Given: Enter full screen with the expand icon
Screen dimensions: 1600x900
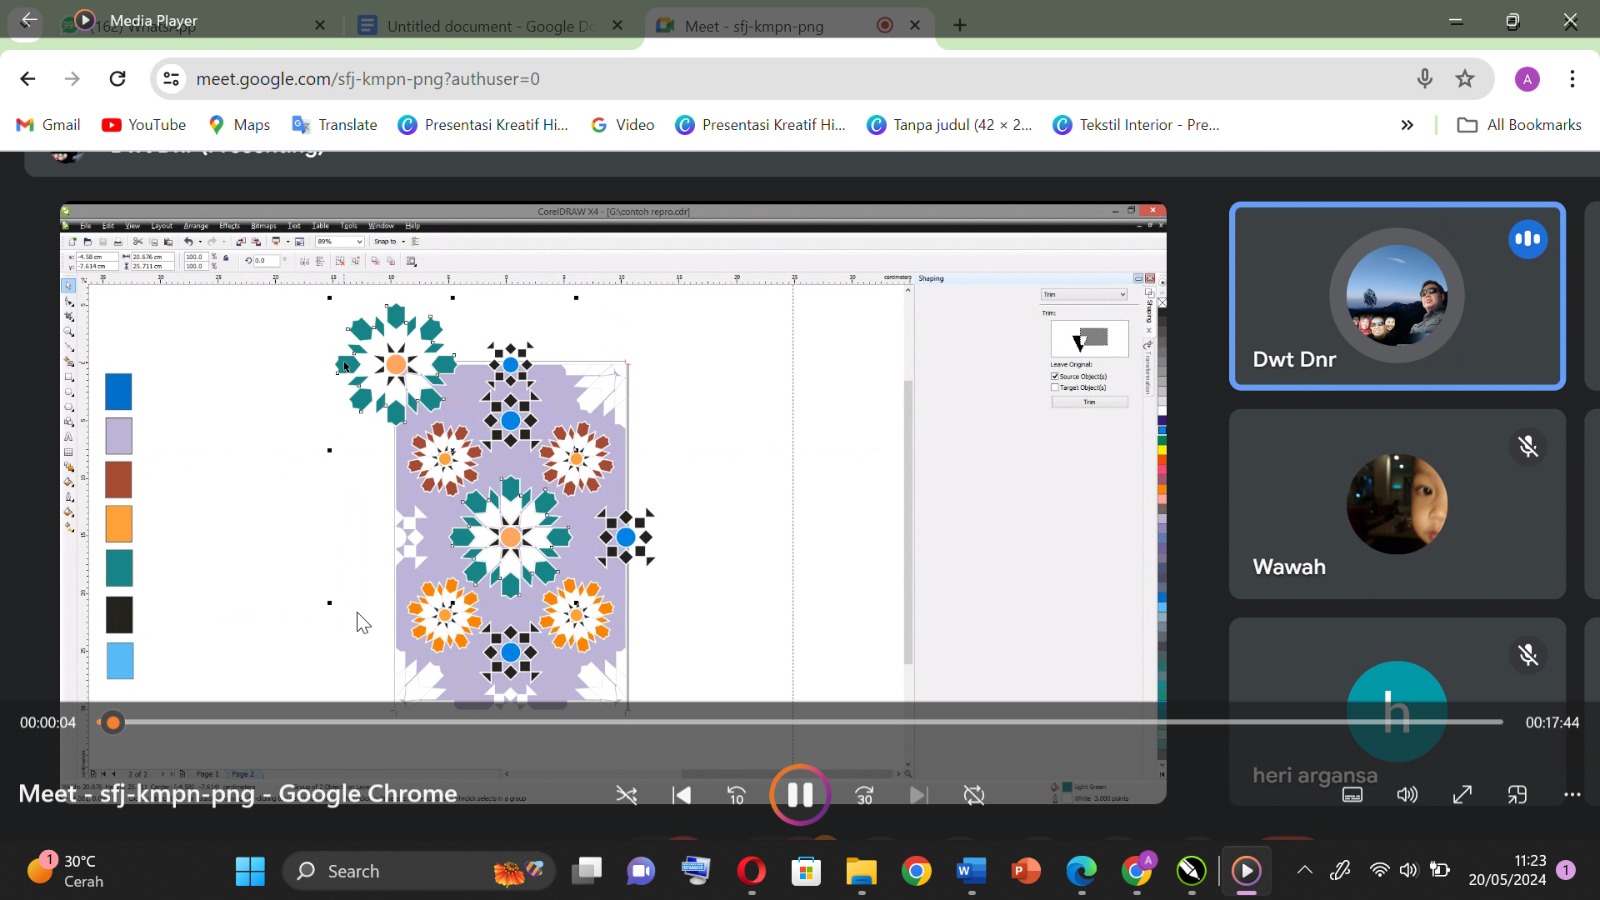Looking at the screenshot, I should coord(1462,795).
